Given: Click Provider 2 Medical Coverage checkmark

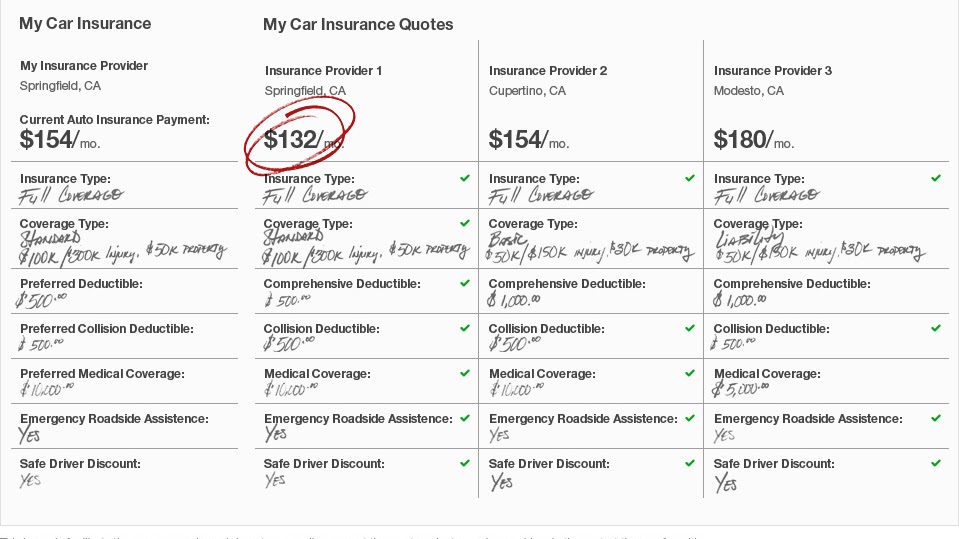Looking at the screenshot, I should click(x=690, y=373).
